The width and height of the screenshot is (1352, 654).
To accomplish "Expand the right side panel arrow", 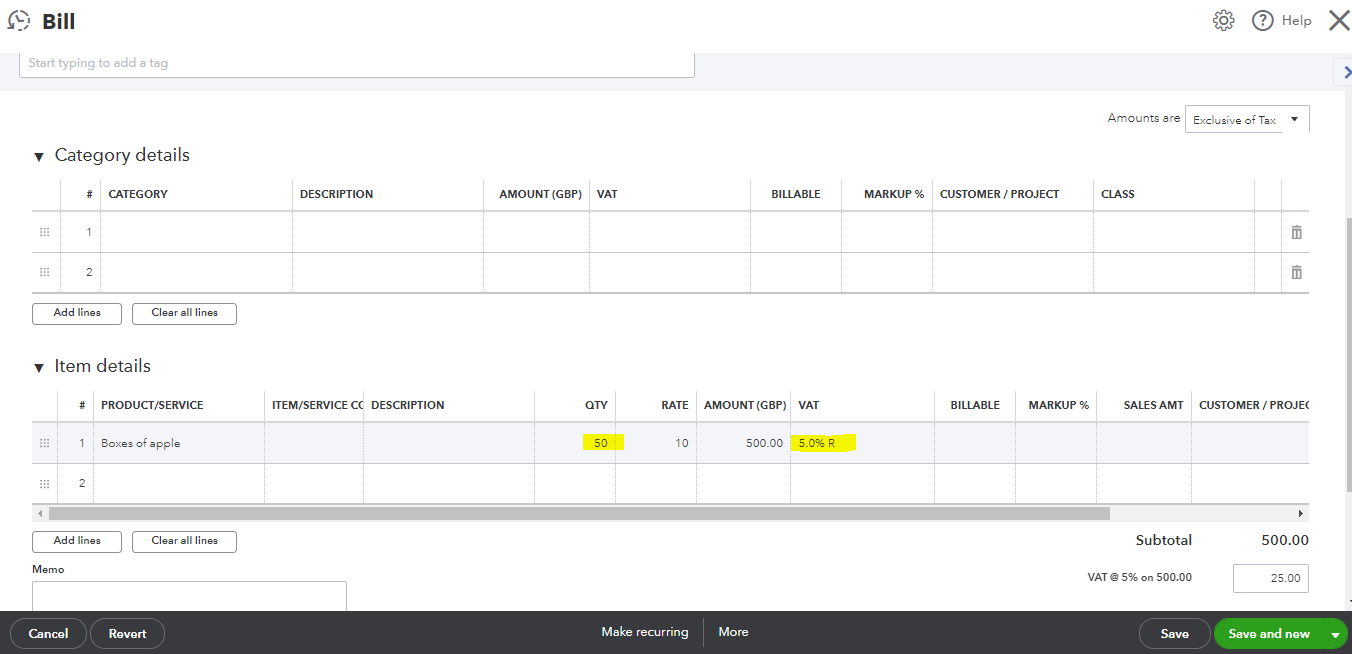I will pos(1345,72).
